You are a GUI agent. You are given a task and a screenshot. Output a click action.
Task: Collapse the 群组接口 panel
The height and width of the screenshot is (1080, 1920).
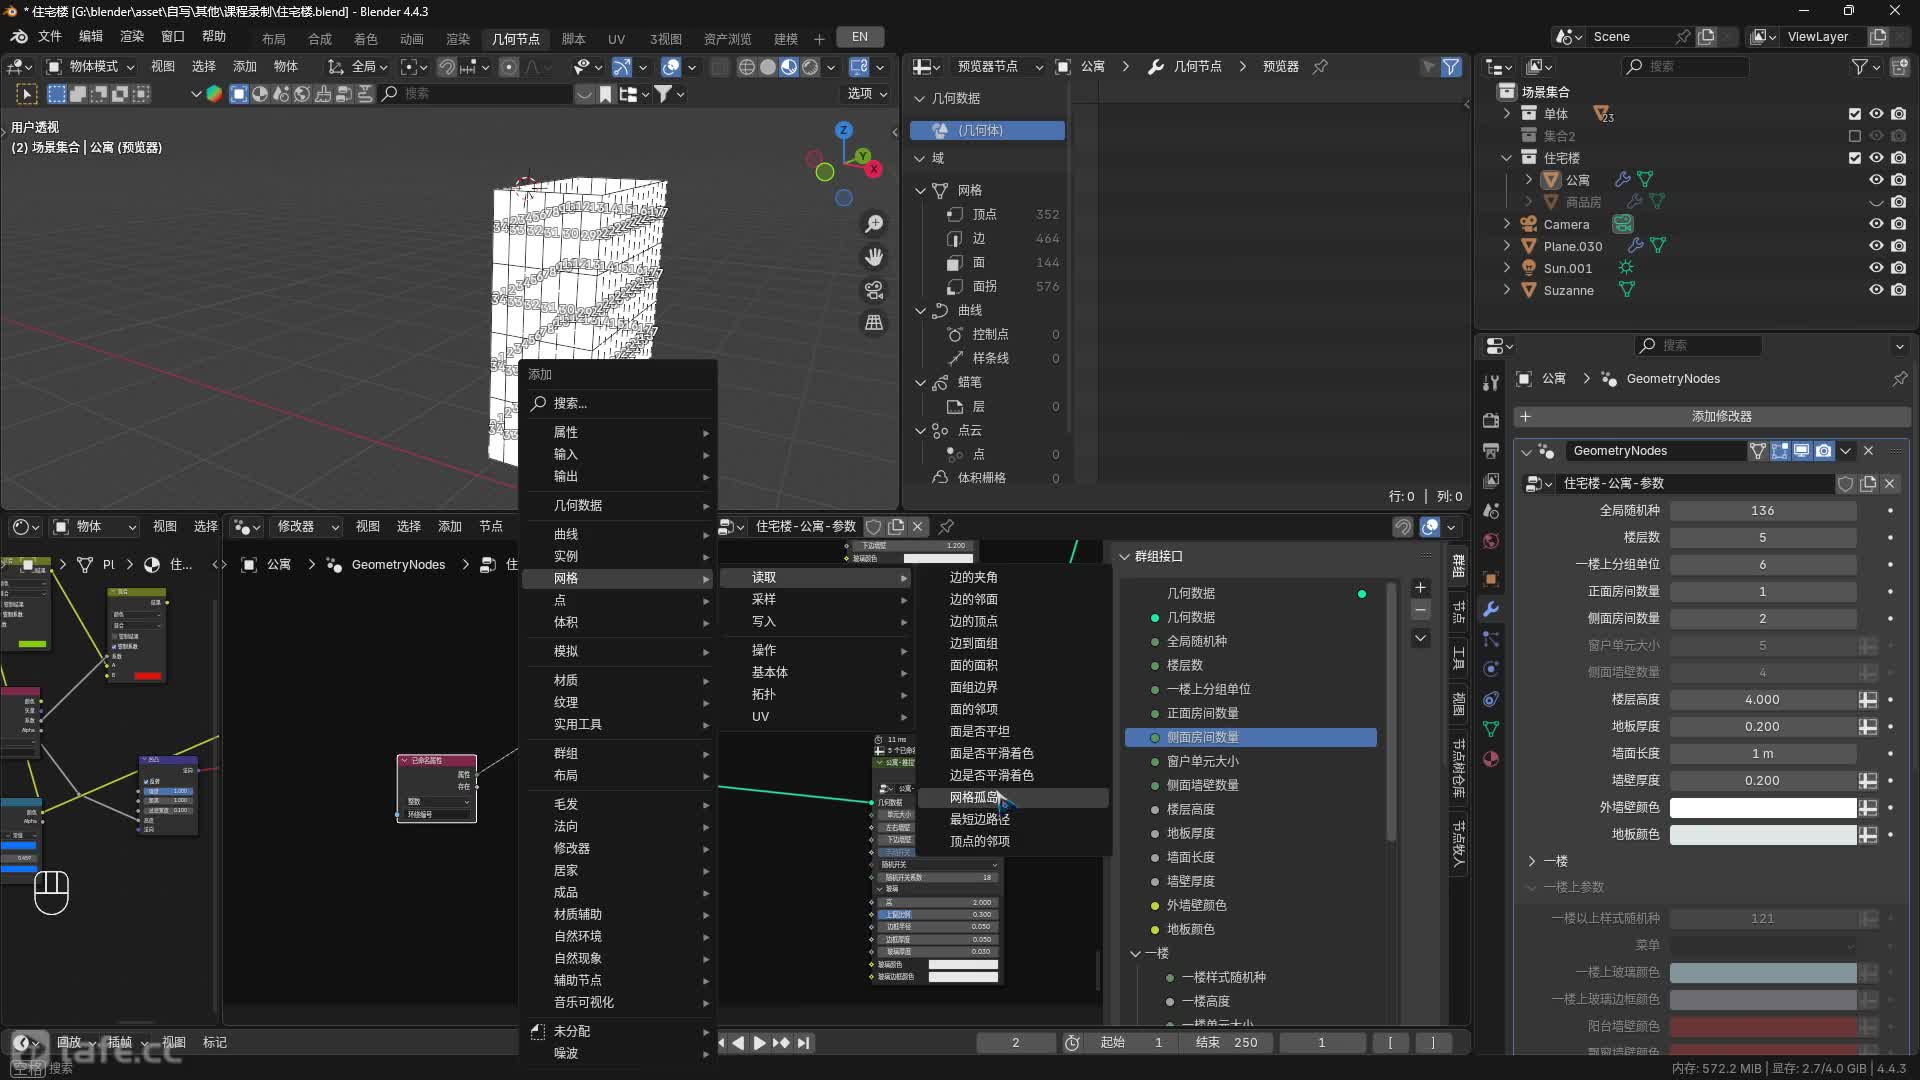tap(1124, 556)
